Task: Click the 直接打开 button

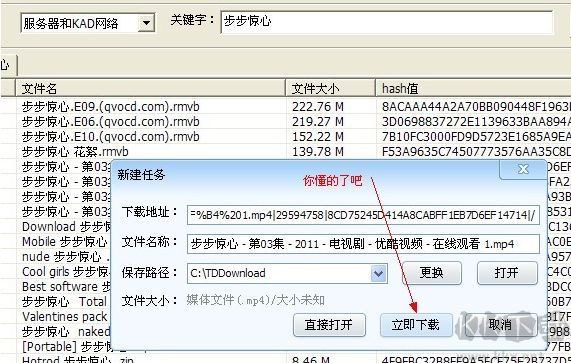Action: coord(329,325)
